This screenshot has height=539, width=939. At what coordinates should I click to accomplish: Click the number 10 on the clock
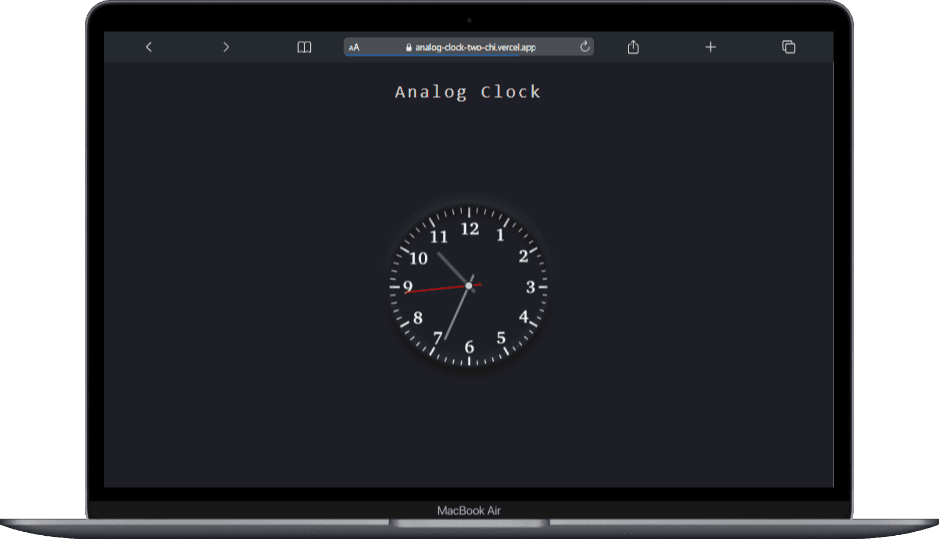418,258
